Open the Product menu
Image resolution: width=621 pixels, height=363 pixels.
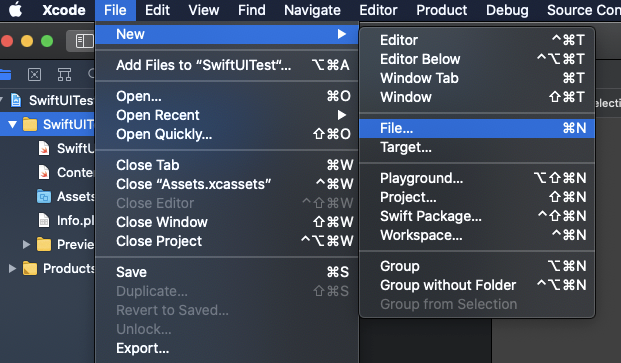441,10
